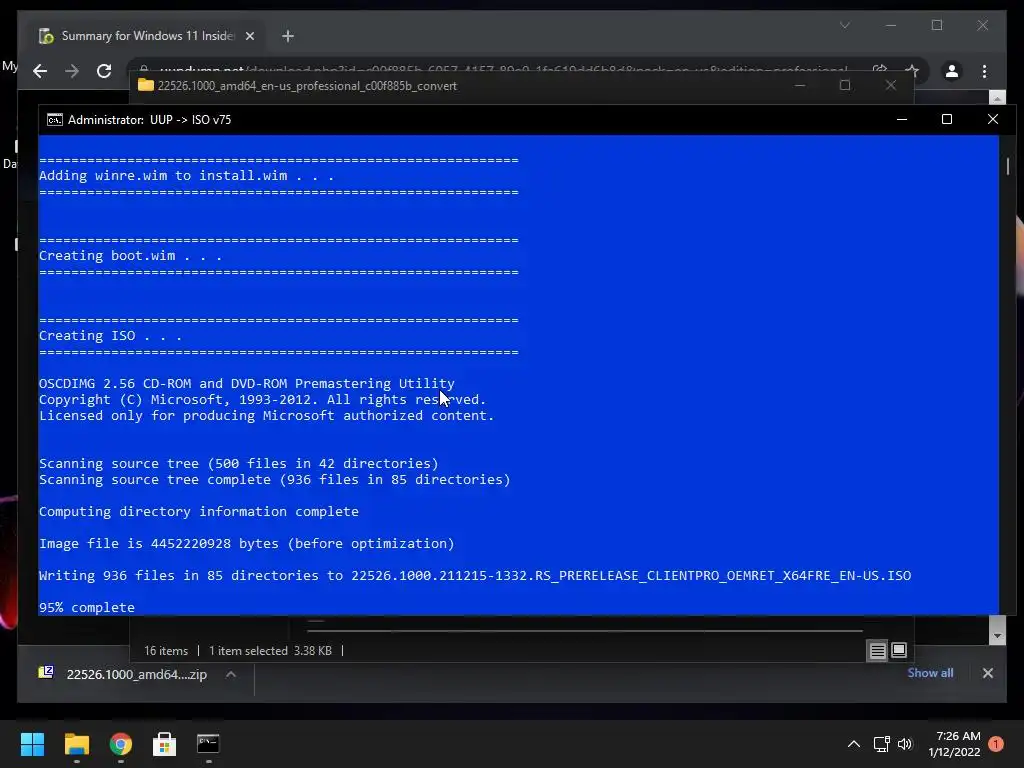Image resolution: width=1024 pixels, height=768 pixels.
Task: Maximize the UUP -> ISO command window
Action: 947,120
